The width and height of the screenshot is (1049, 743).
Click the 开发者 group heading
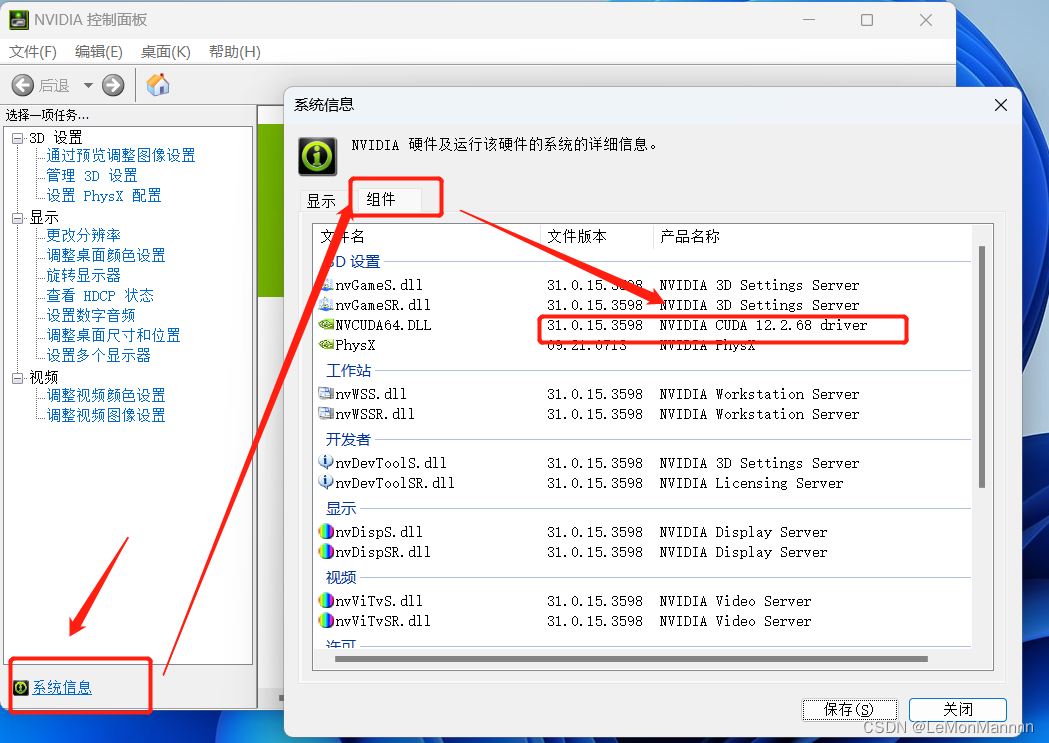349,439
